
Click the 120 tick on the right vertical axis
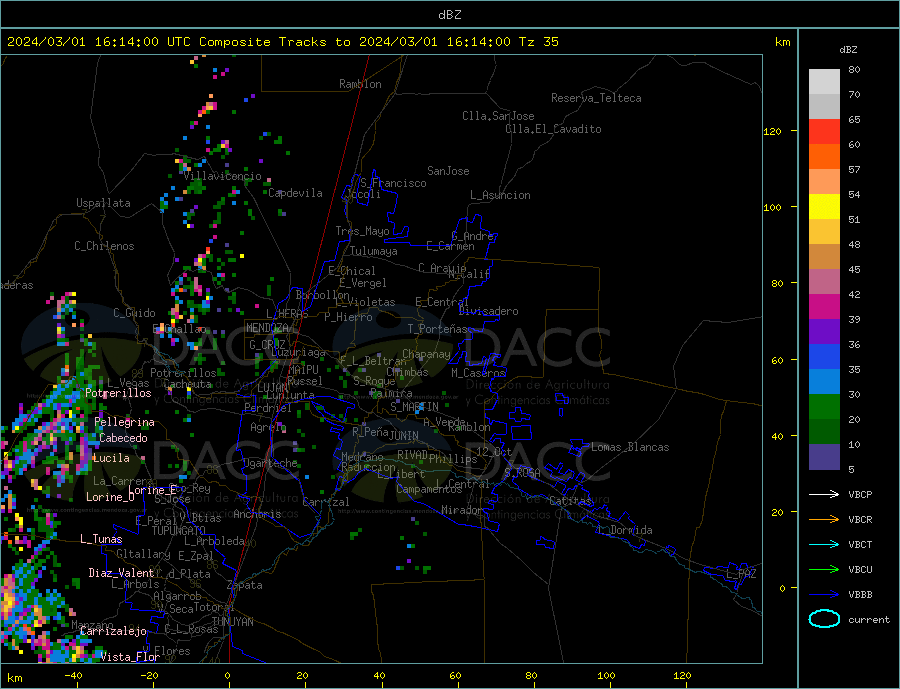click(772, 131)
